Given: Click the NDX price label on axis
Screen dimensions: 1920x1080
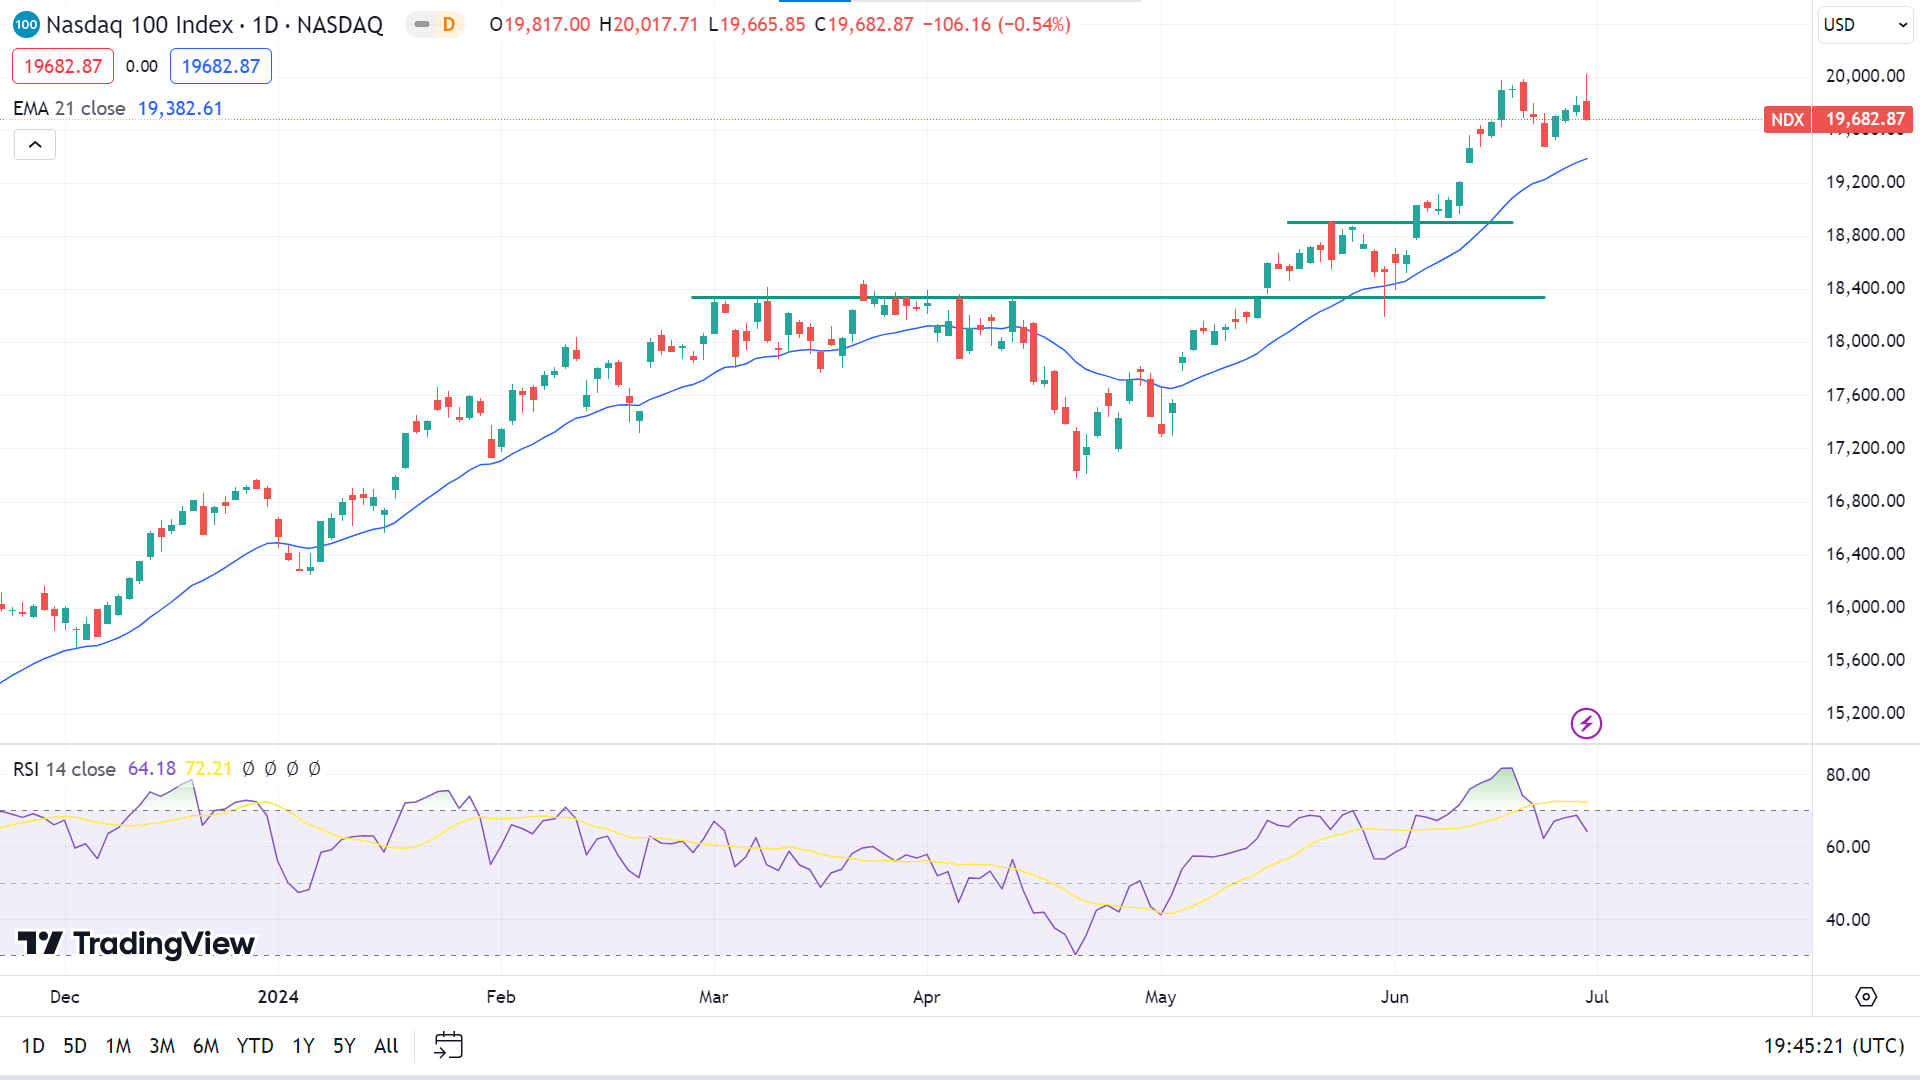Looking at the screenshot, I should (x=1787, y=120).
